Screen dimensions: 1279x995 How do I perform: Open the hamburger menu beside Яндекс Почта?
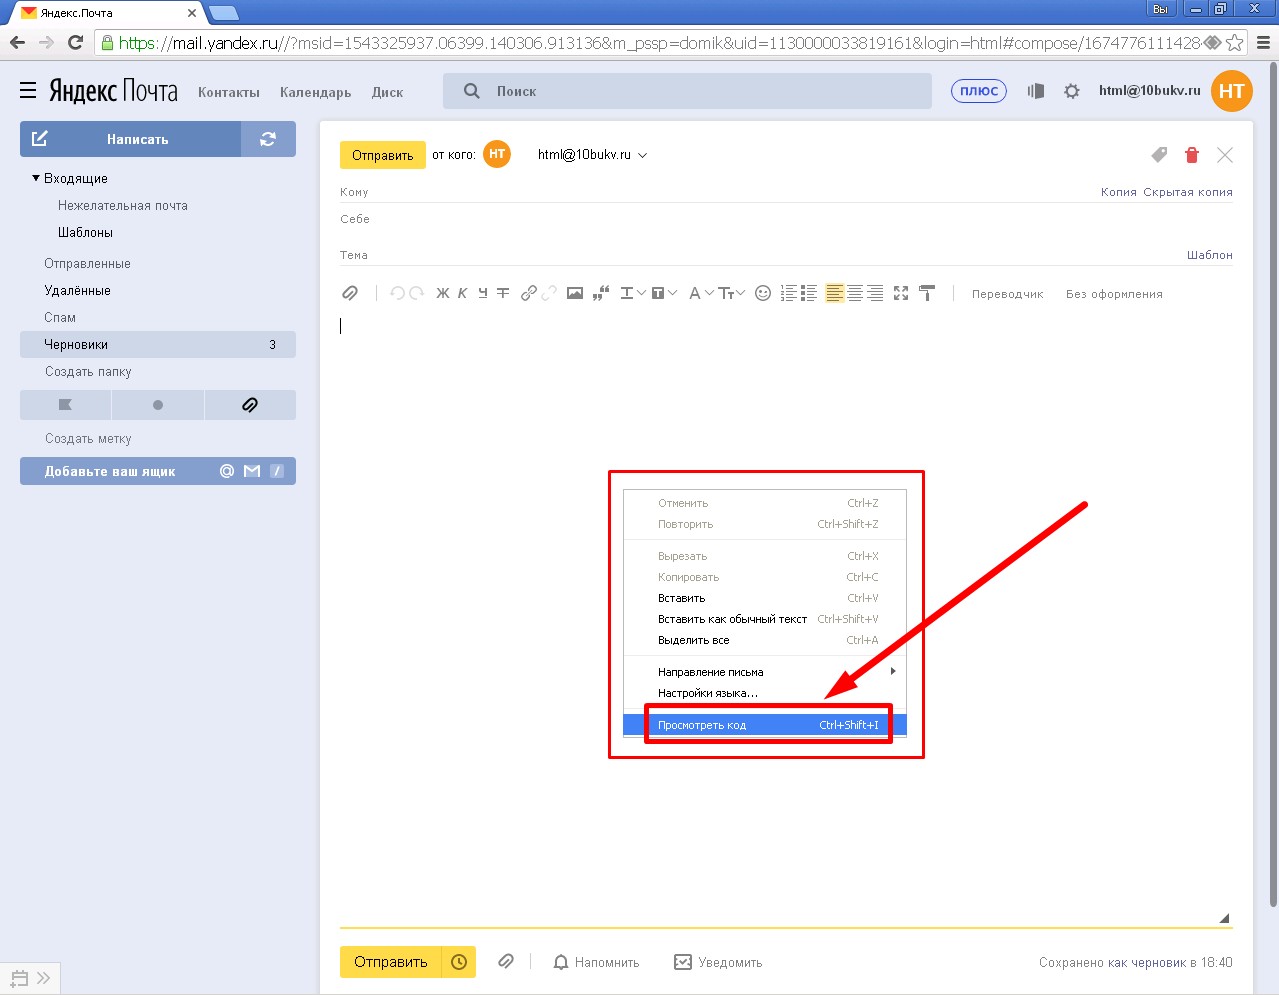28,91
